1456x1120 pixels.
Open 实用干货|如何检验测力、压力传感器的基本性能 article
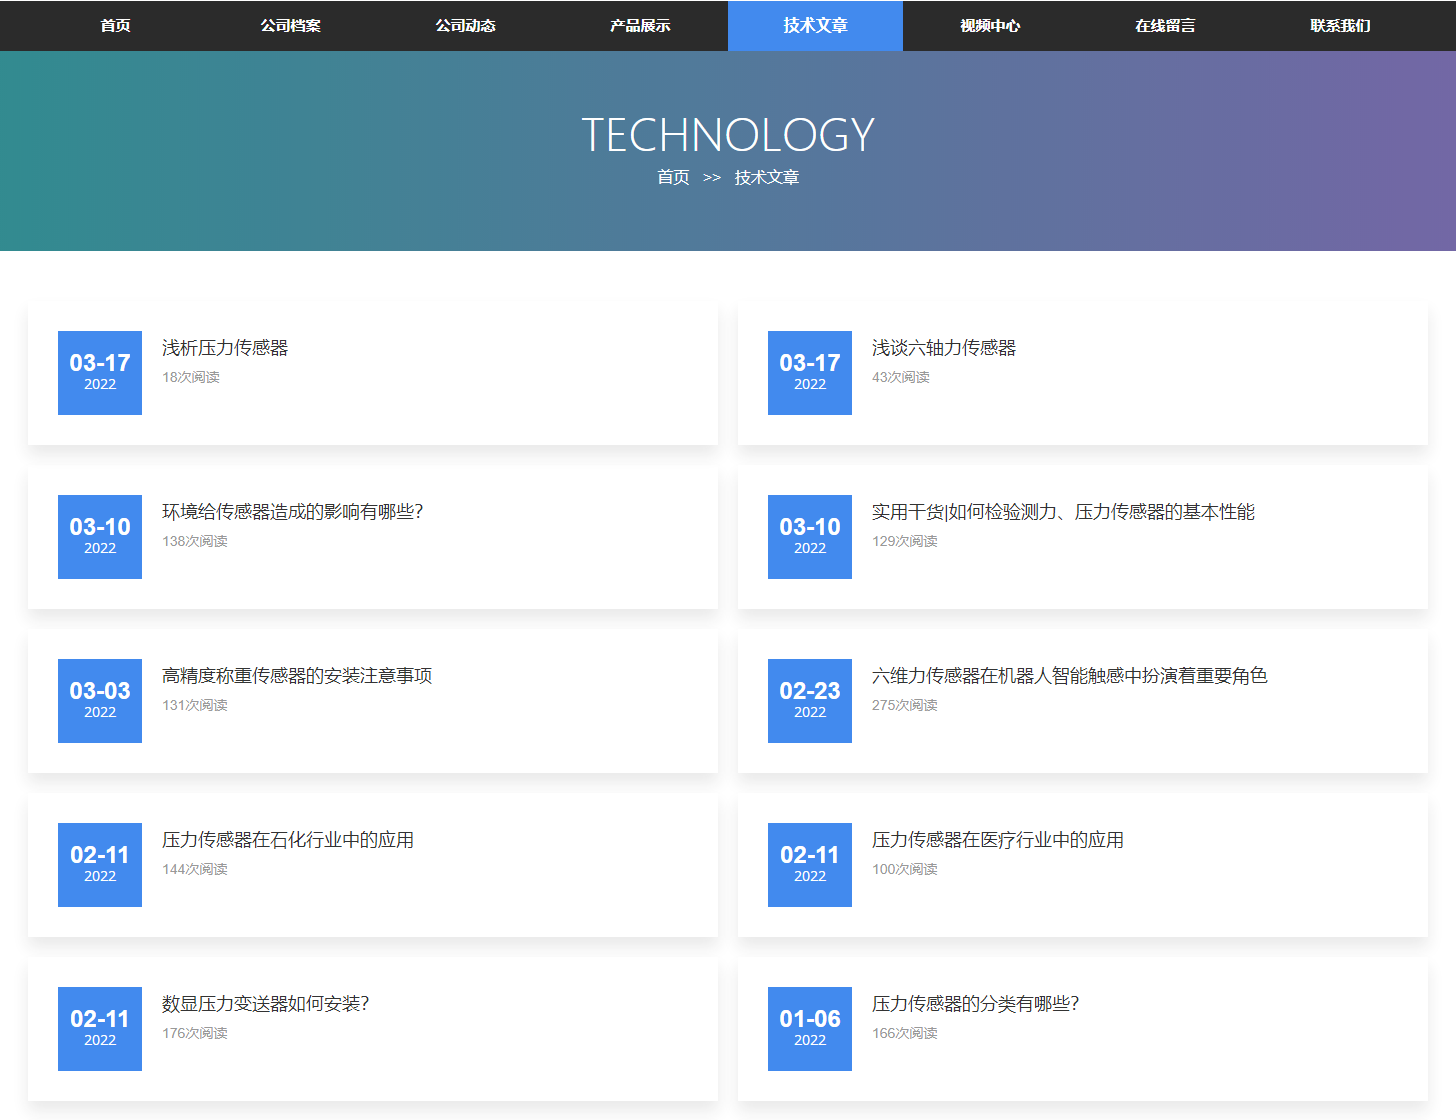tap(1063, 512)
